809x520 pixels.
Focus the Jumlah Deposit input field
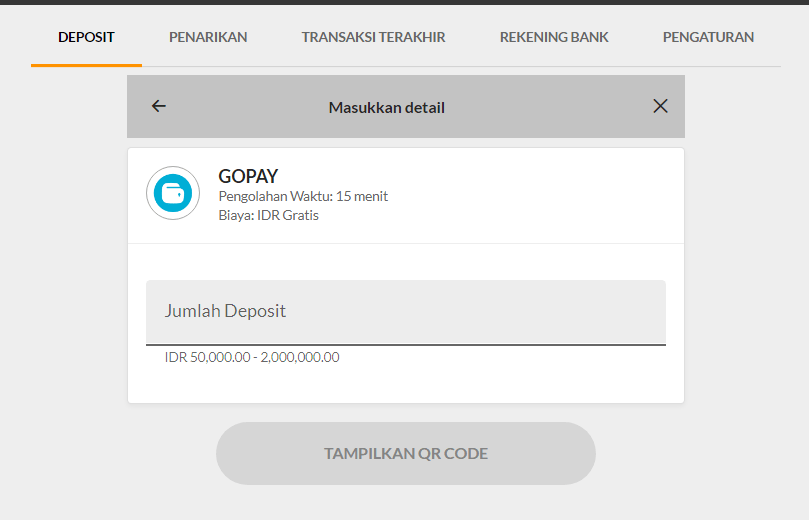pyautogui.click(x=405, y=312)
